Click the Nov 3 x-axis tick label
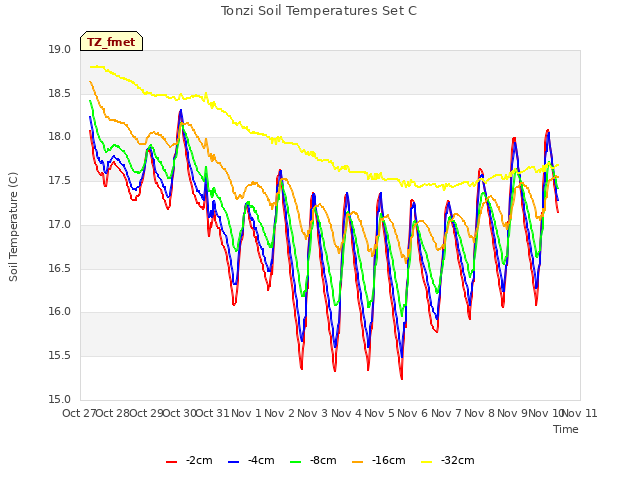The width and height of the screenshot is (640, 480). 313,413
